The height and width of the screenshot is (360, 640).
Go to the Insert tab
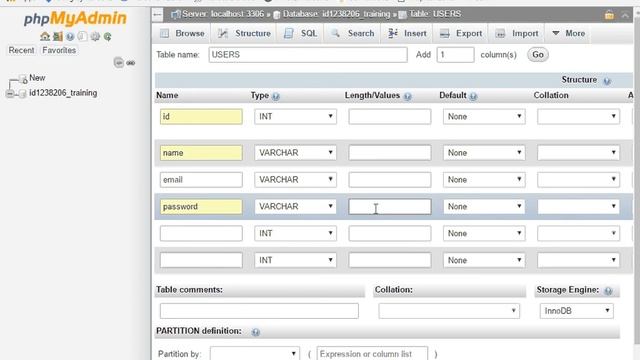pos(407,33)
